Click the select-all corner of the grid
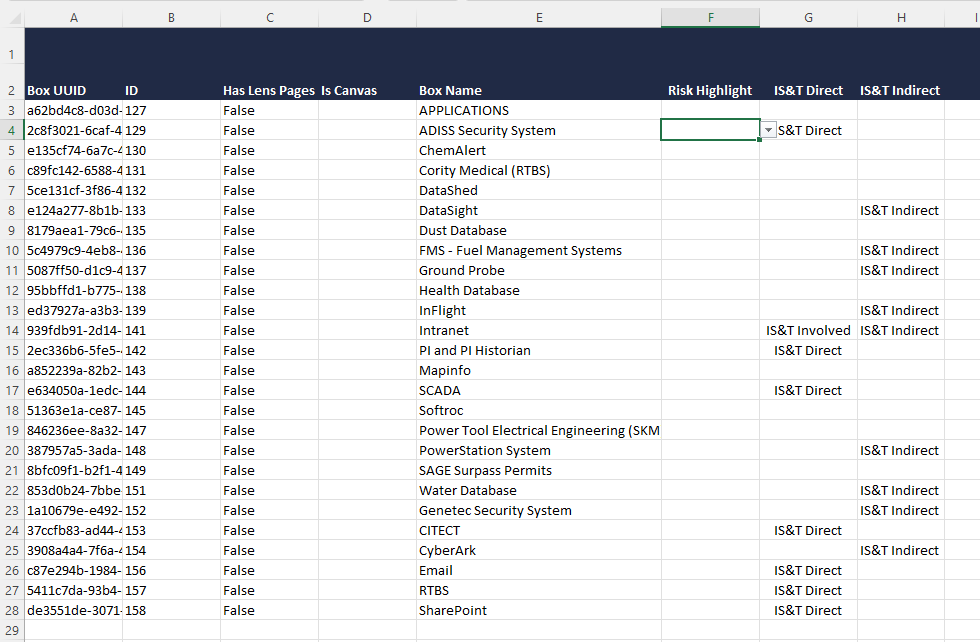Screen dimensions: 980x642 [11, 17]
